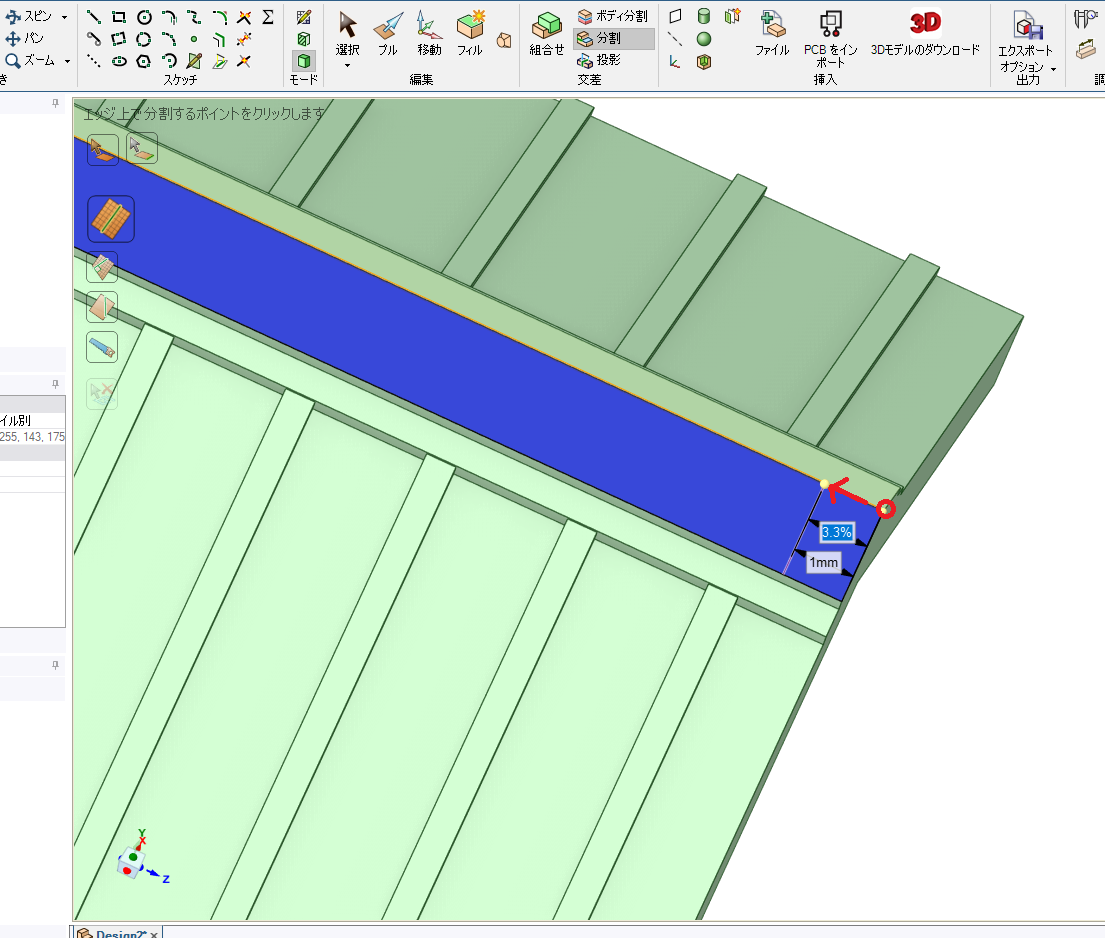Image resolution: width=1105 pixels, height=938 pixels.
Task: Select the Pull (プル) tool
Action: pyautogui.click(x=387, y=33)
